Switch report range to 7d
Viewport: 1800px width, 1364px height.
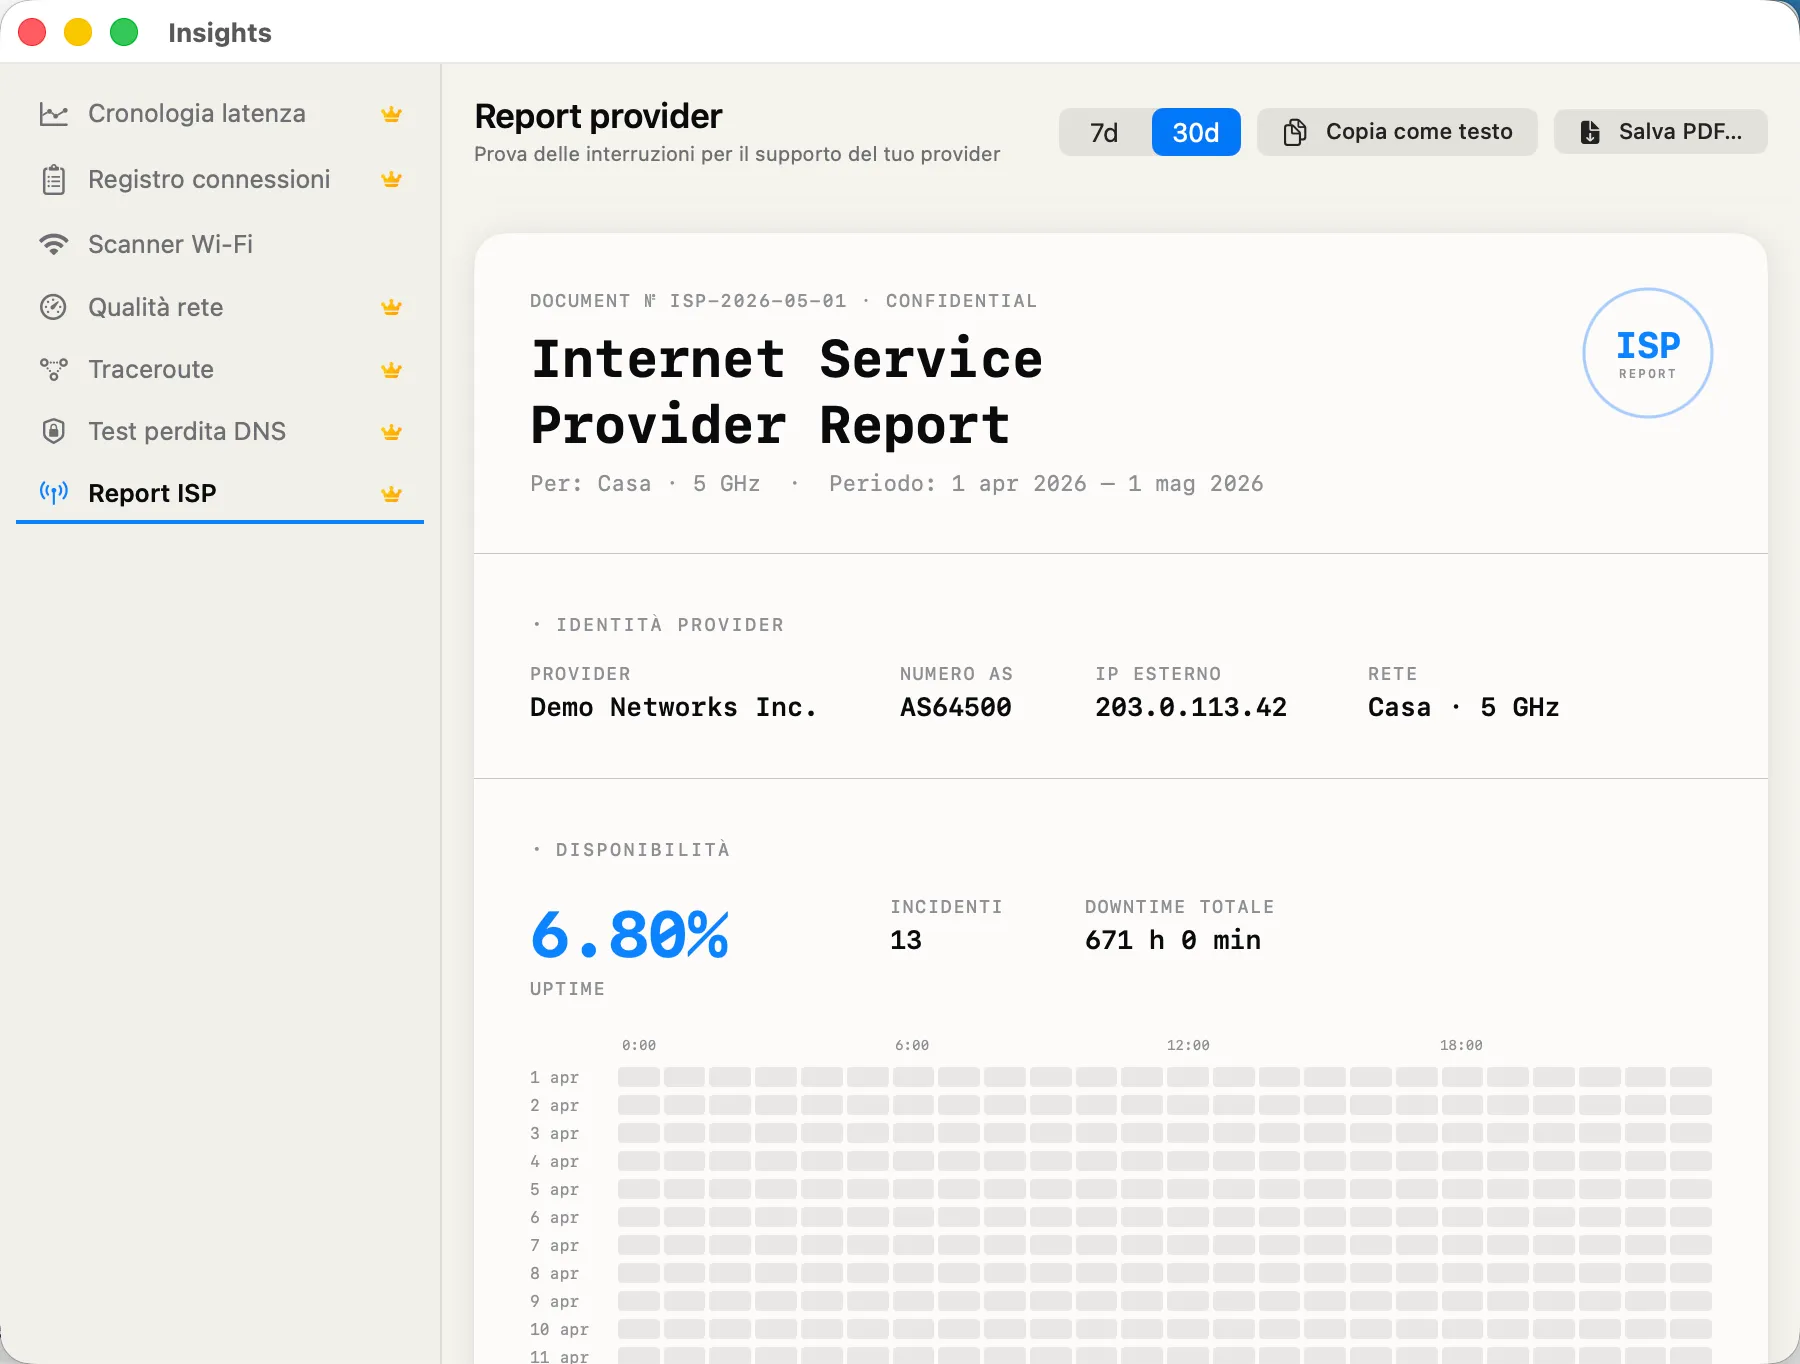click(1104, 132)
